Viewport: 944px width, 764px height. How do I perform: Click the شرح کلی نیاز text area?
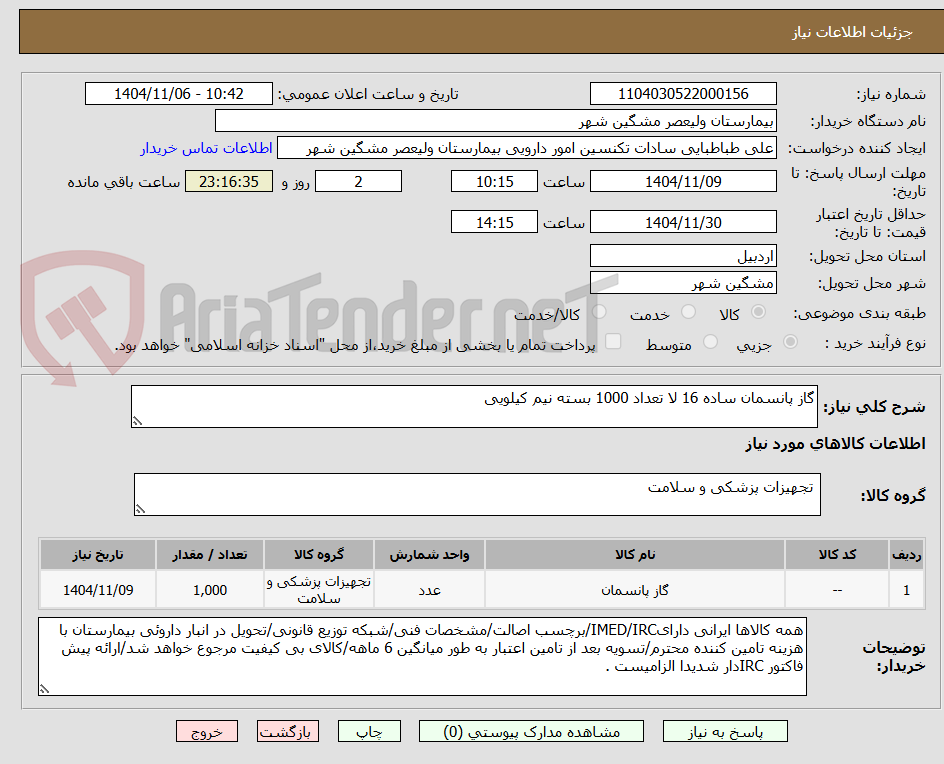pos(474,406)
